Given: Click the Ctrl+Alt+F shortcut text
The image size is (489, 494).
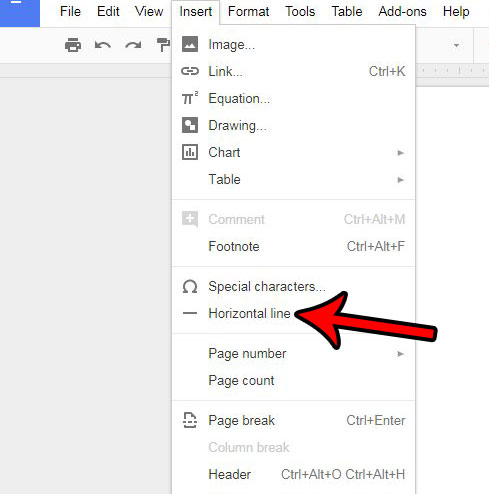Looking at the screenshot, I should pos(376,246).
